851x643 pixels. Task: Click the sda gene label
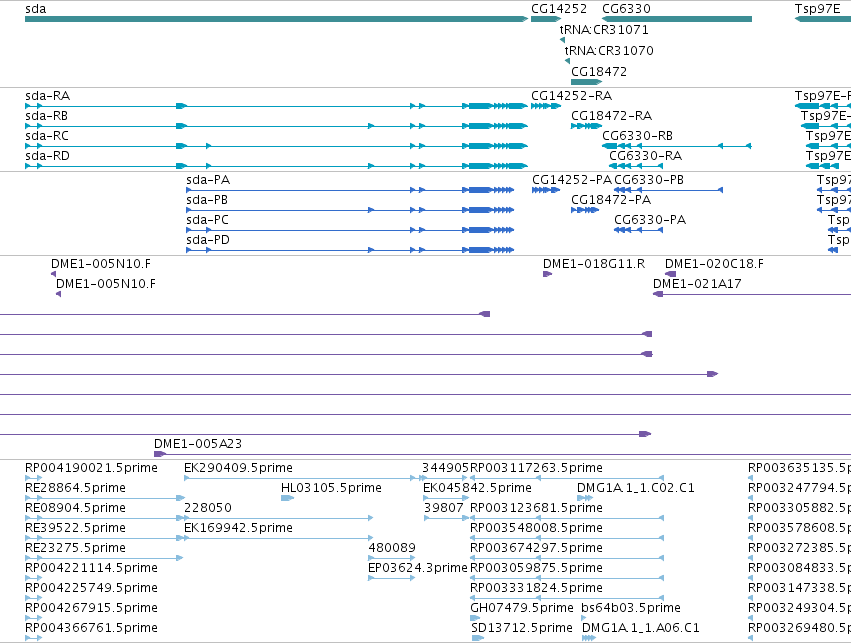[36, 9]
